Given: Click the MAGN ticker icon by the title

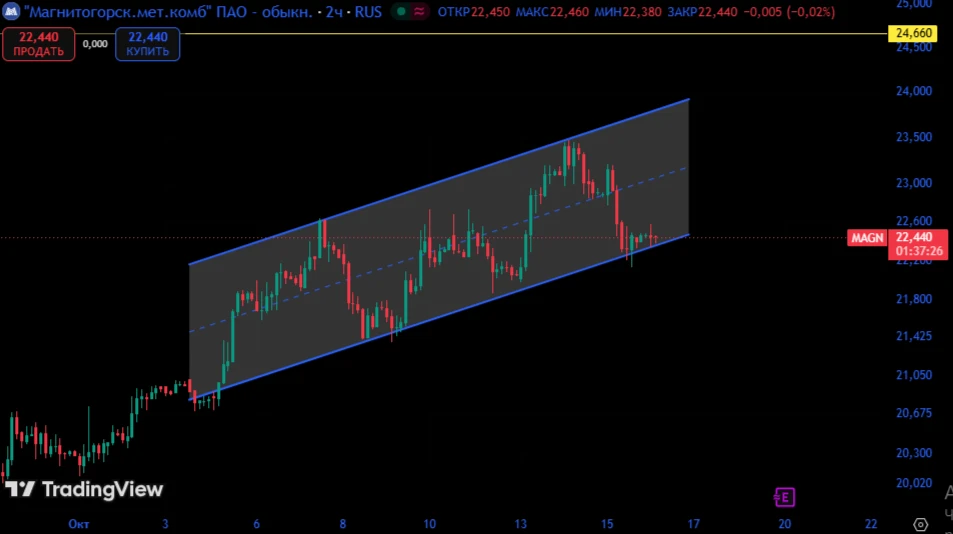Looking at the screenshot, I should pos(11,11).
